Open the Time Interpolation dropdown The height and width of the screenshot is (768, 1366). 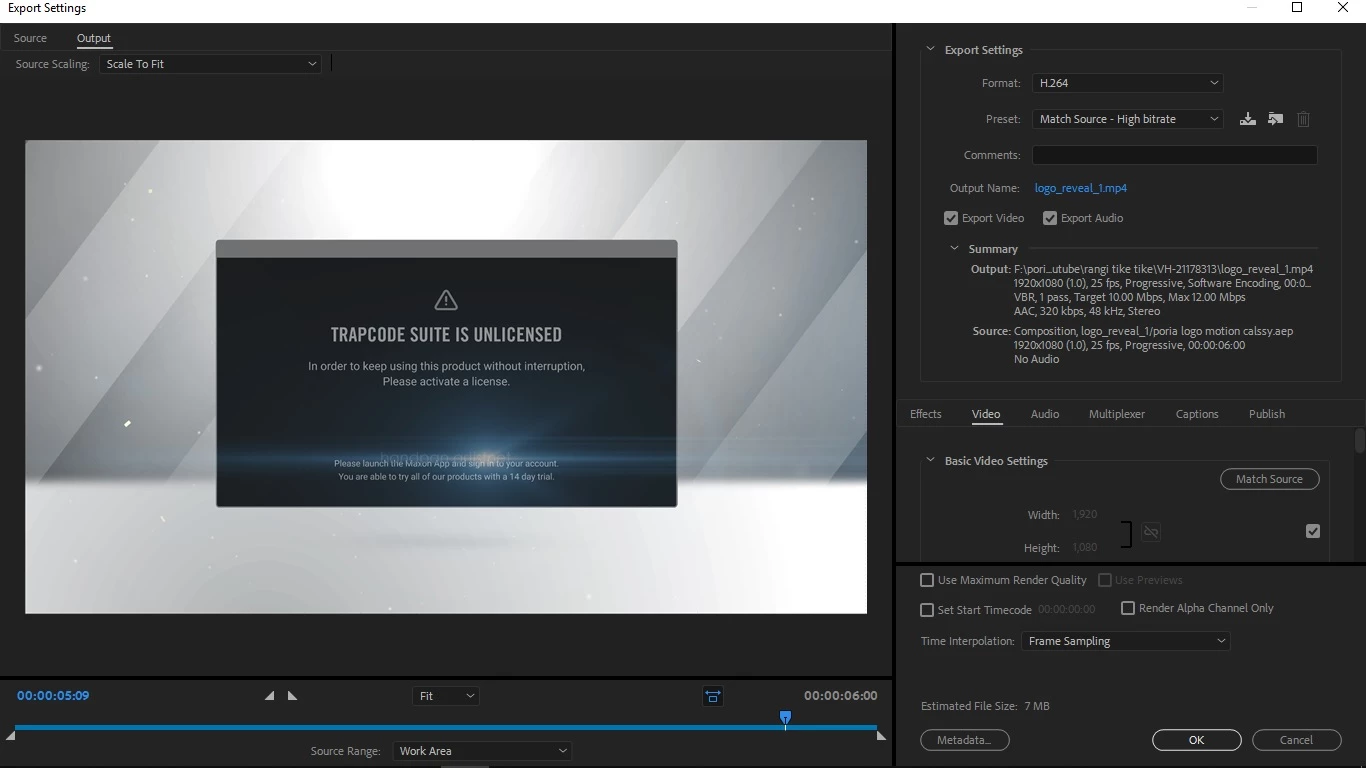point(1125,641)
